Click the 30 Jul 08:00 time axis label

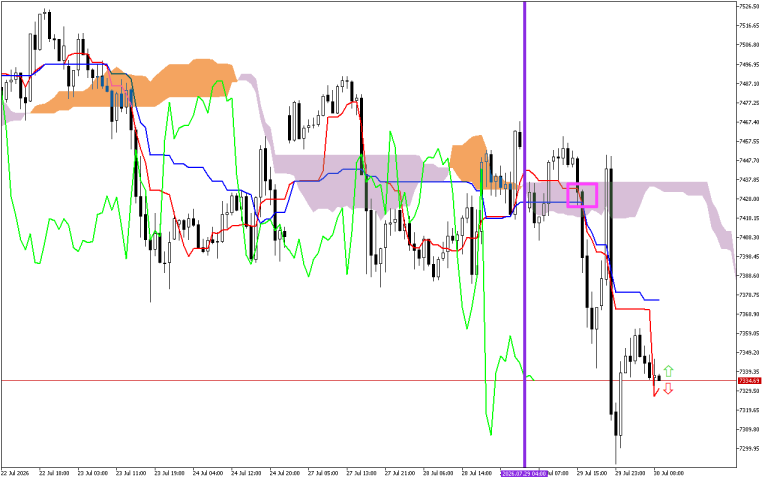coord(669,474)
